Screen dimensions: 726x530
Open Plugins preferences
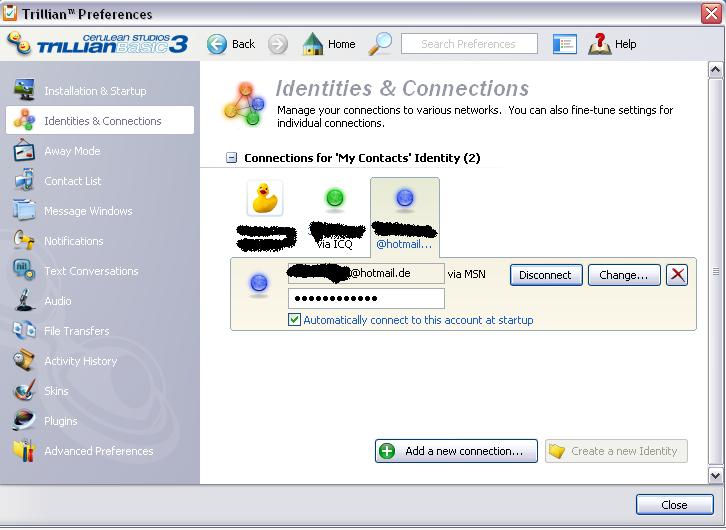tap(100, 420)
